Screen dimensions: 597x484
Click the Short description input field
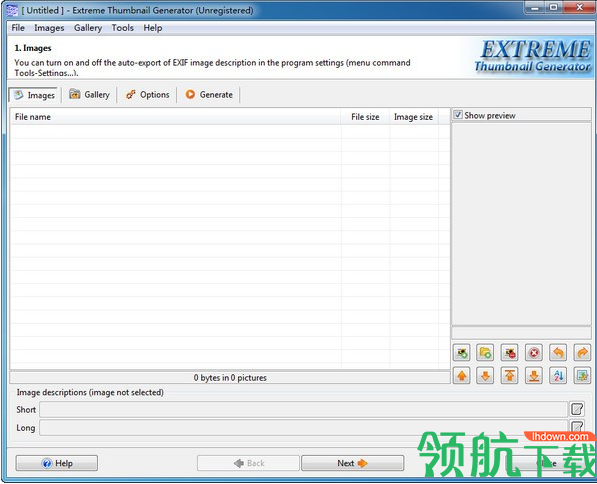303,410
